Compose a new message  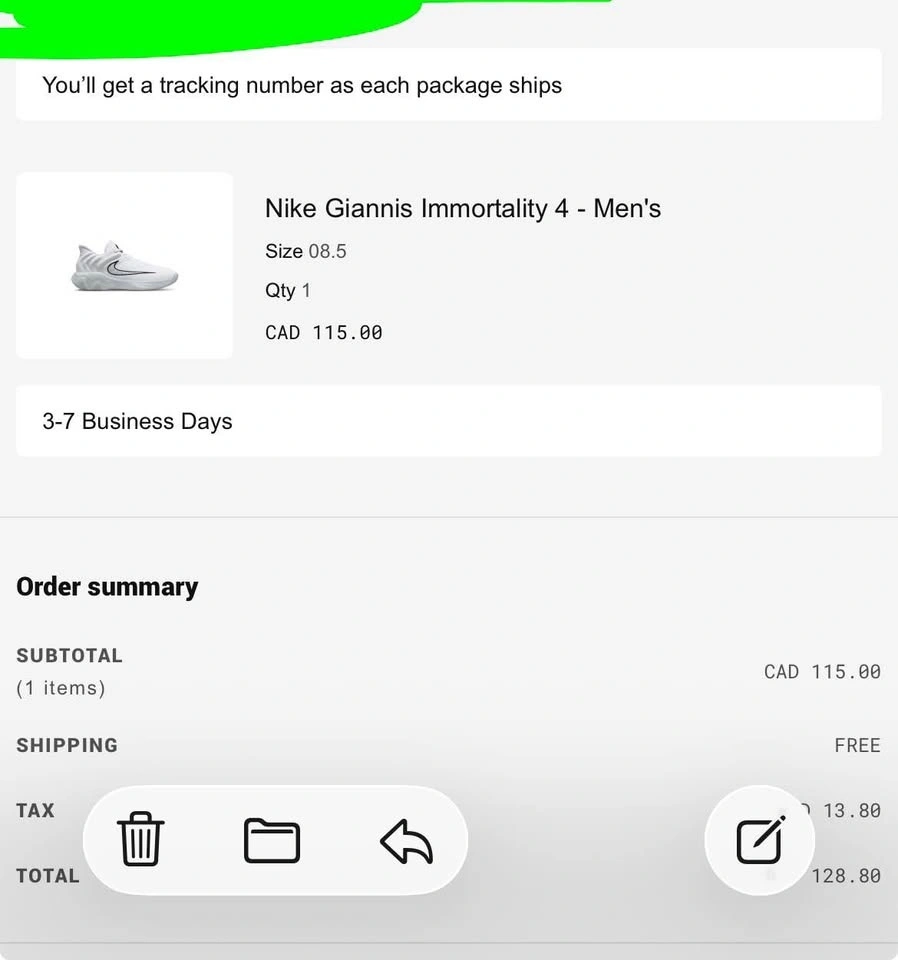(x=760, y=840)
